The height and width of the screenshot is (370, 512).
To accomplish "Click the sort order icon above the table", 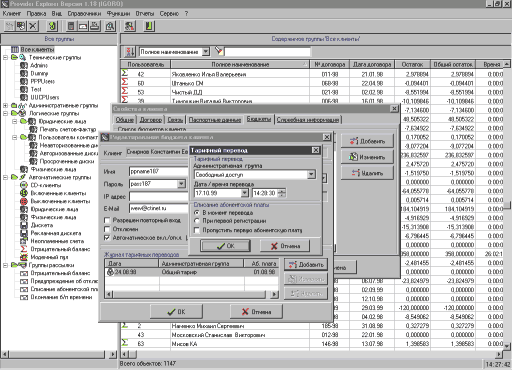I will [130, 52].
